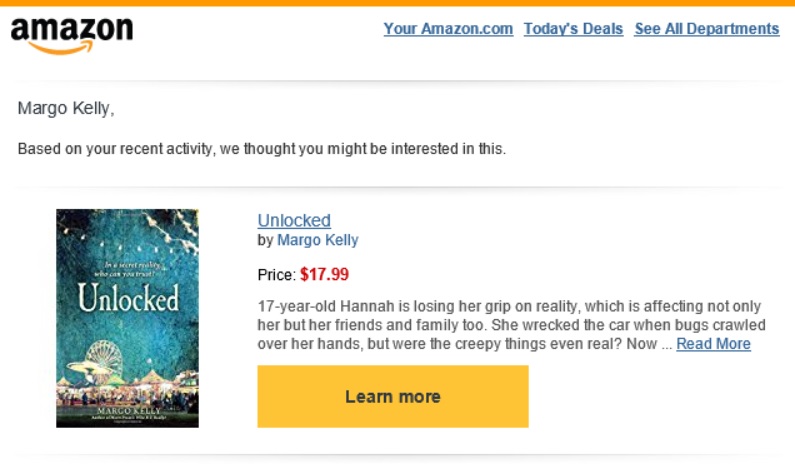This screenshot has height=471, width=795.
Task: Go to Today's Deals
Action: tap(573, 29)
